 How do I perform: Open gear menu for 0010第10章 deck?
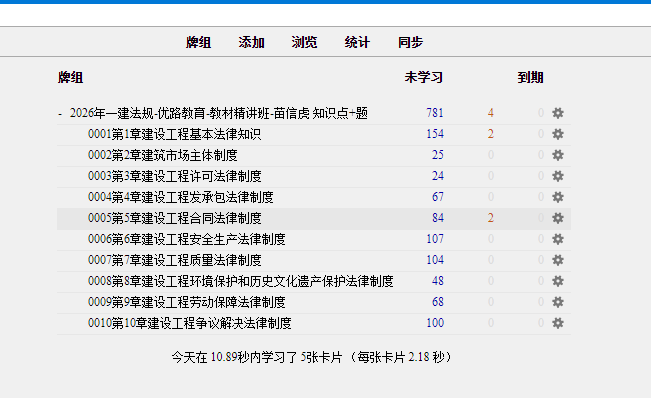pos(558,323)
